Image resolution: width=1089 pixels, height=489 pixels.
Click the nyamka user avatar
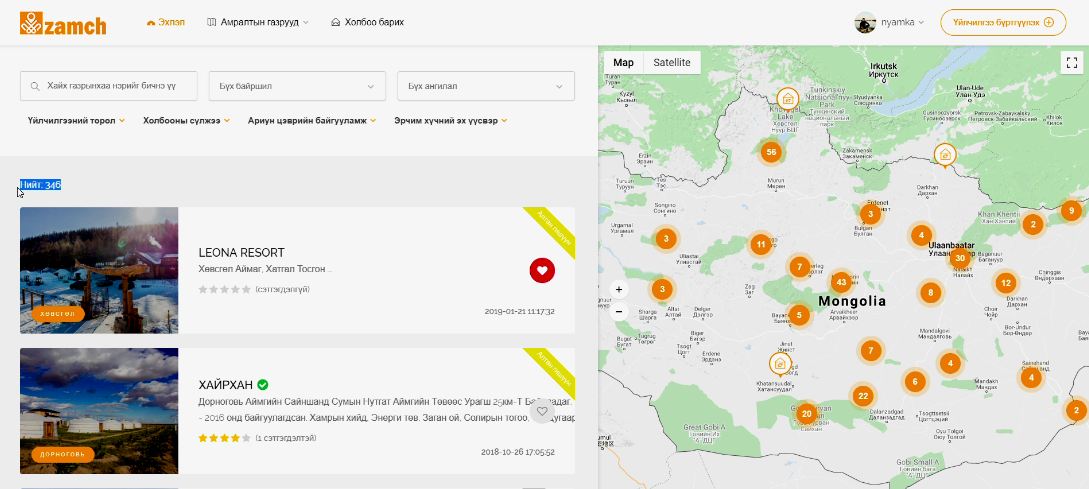click(865, 22)
